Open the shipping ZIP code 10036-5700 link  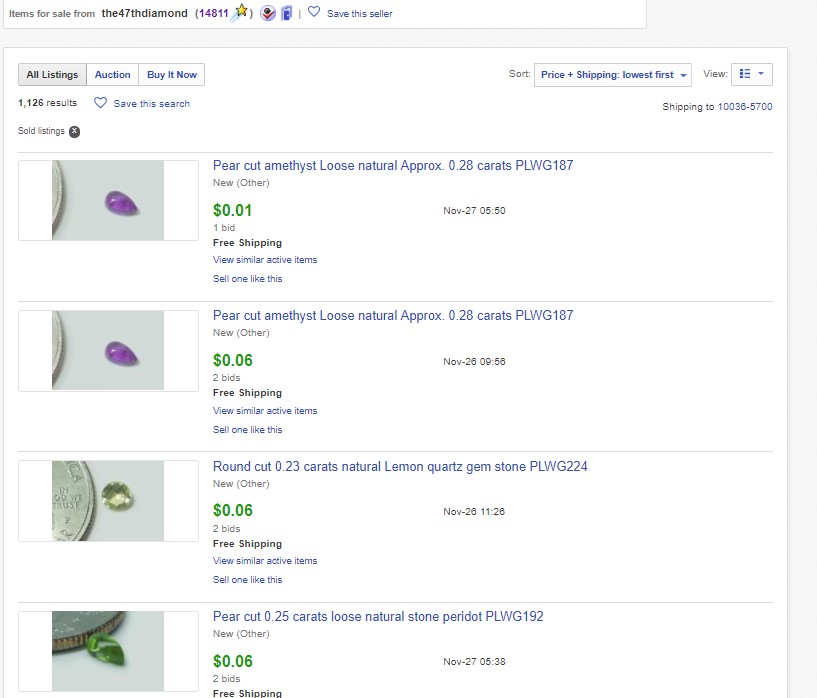pyautogui.click(x=745, y=106)
